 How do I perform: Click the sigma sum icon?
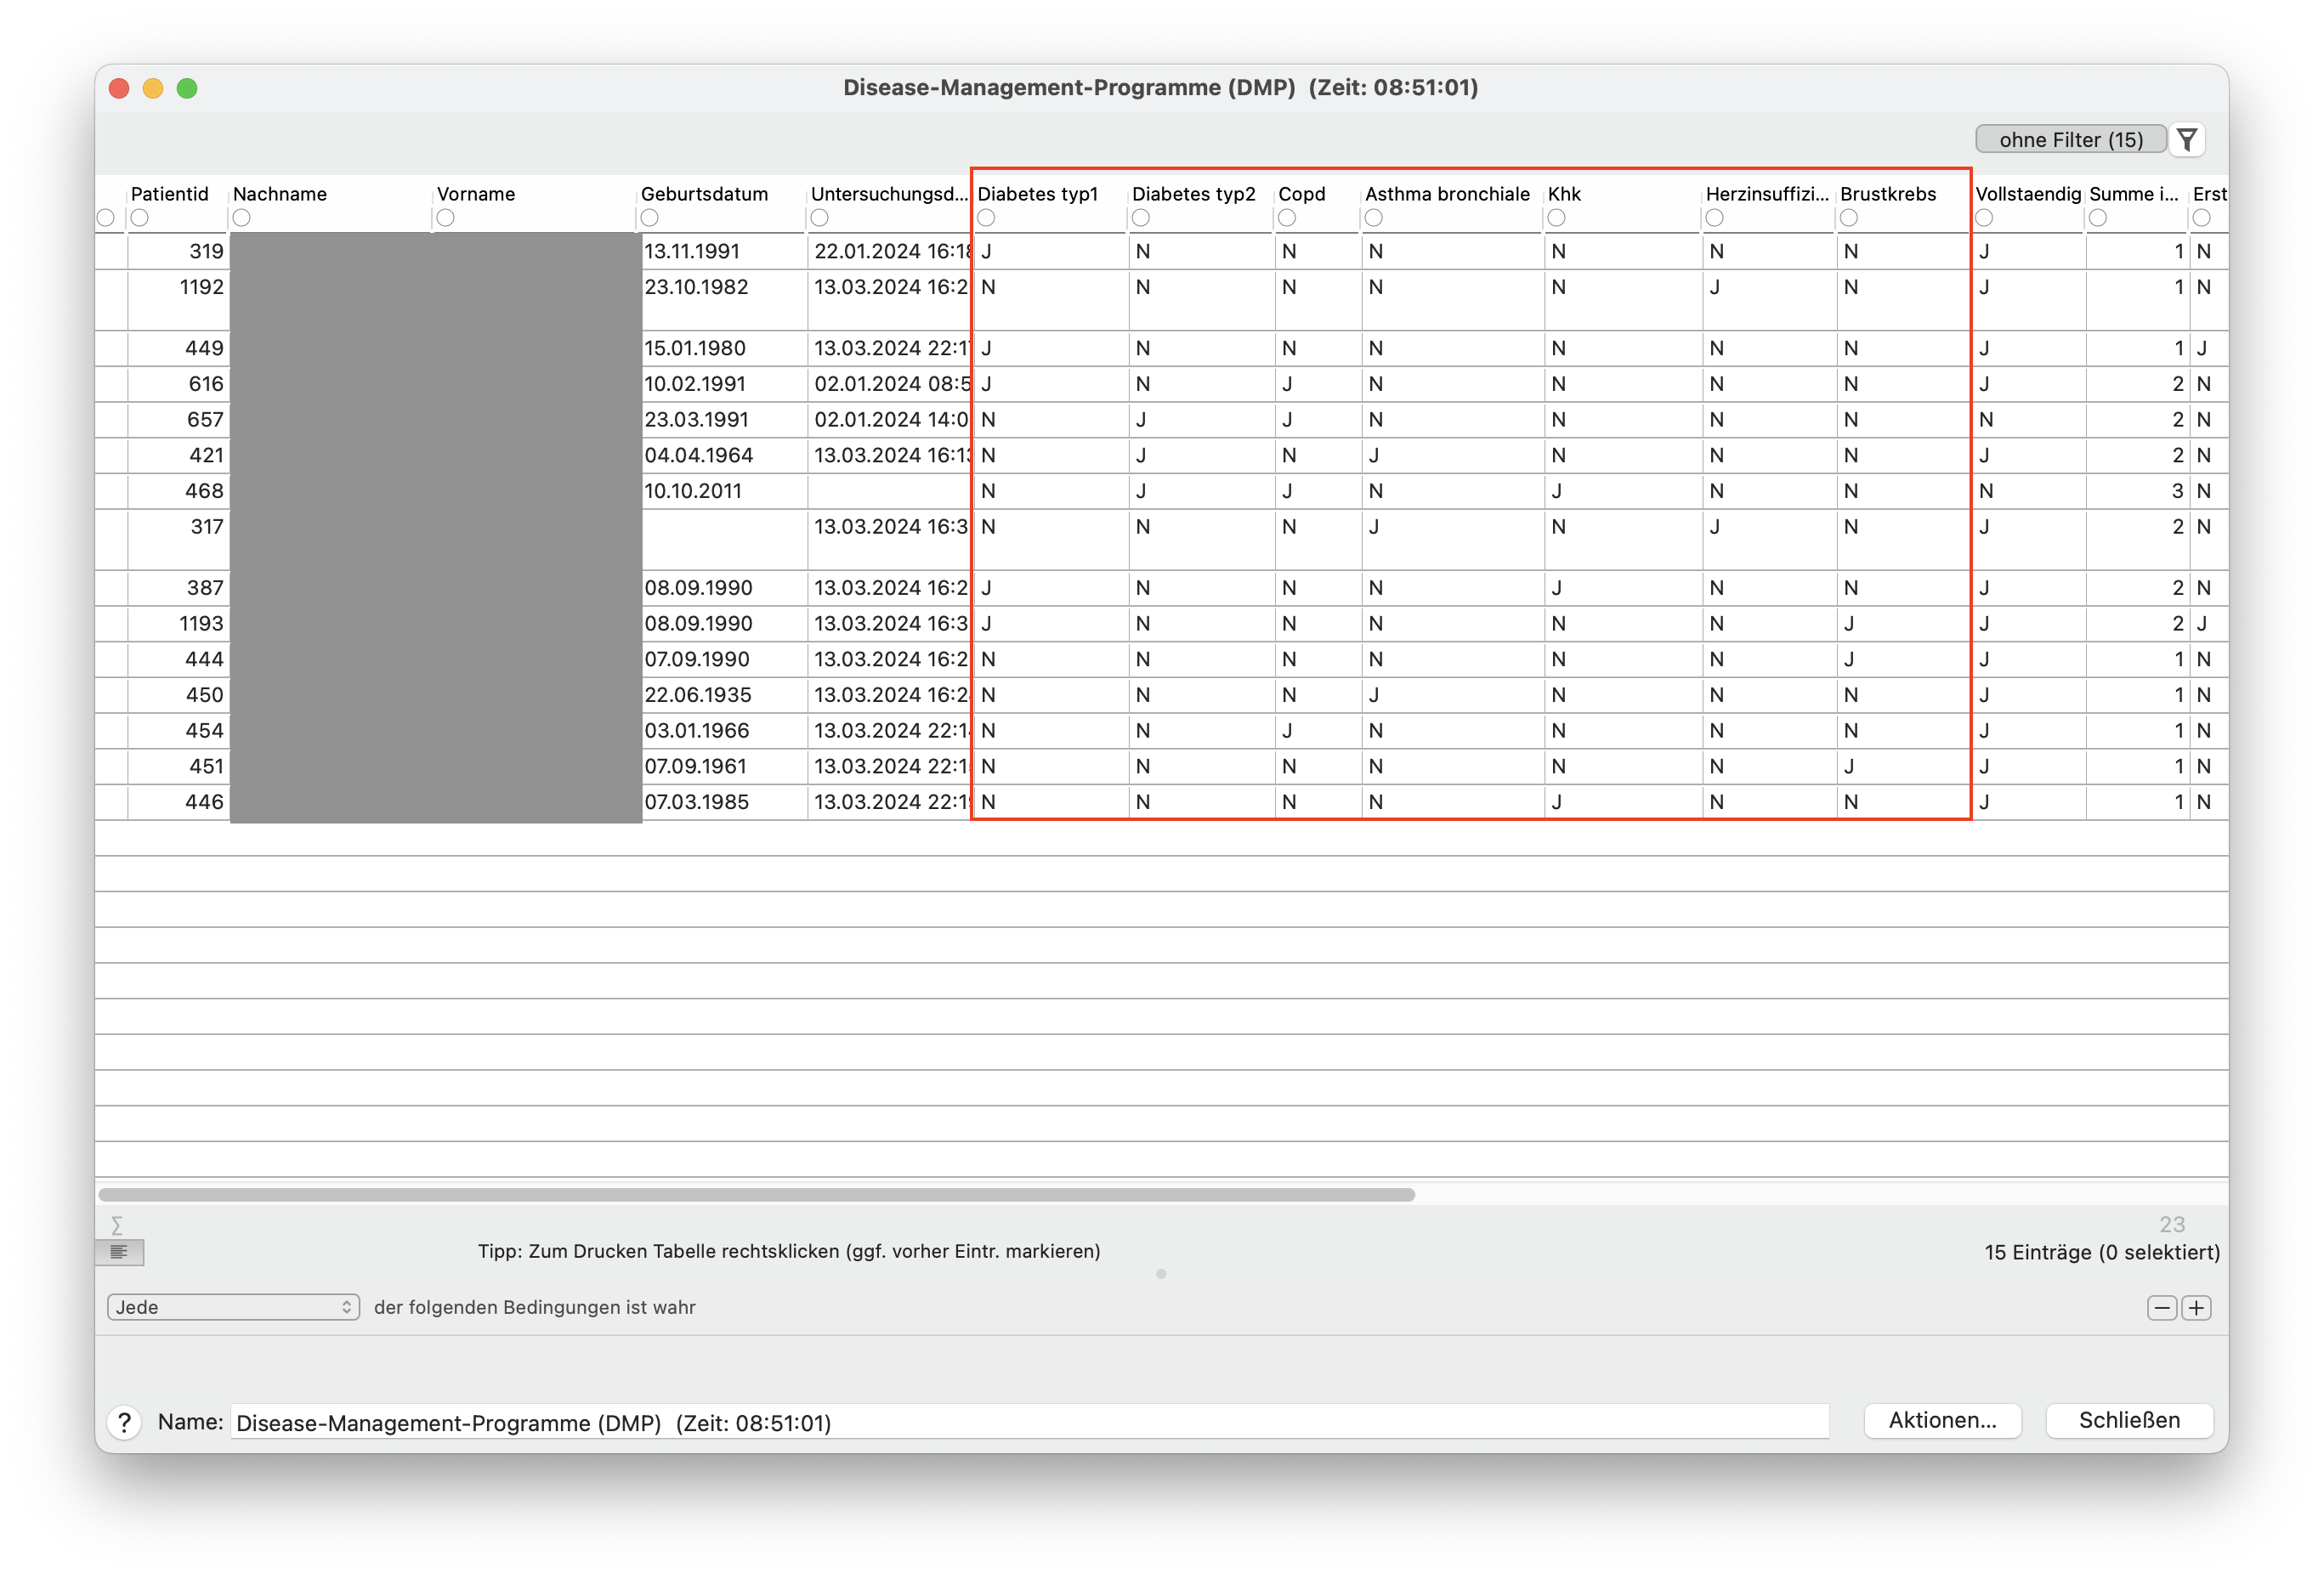pyautogui.click(x=117, y=1225)
